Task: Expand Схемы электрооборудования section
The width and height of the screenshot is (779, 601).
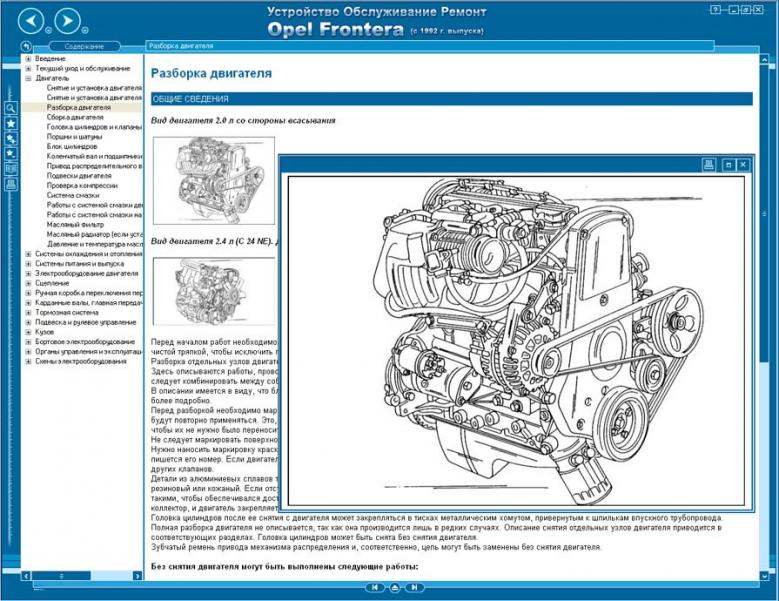Action: pyautogui.click(x=28, y=361)
